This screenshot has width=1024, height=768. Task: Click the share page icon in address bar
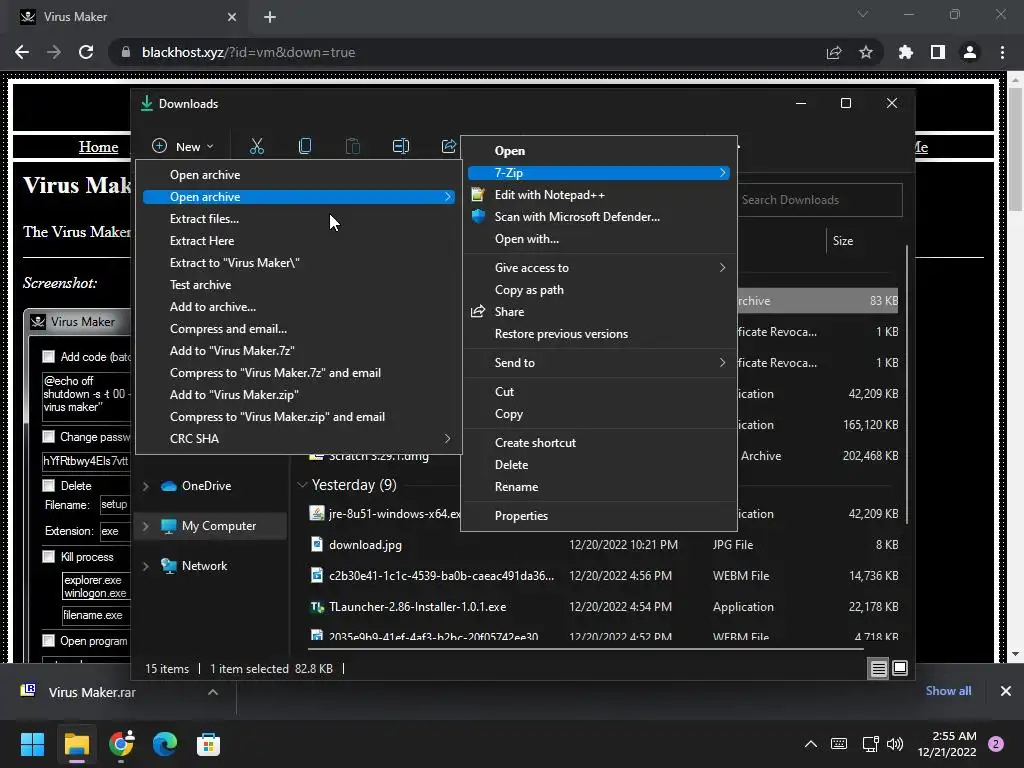click(834, 52)
